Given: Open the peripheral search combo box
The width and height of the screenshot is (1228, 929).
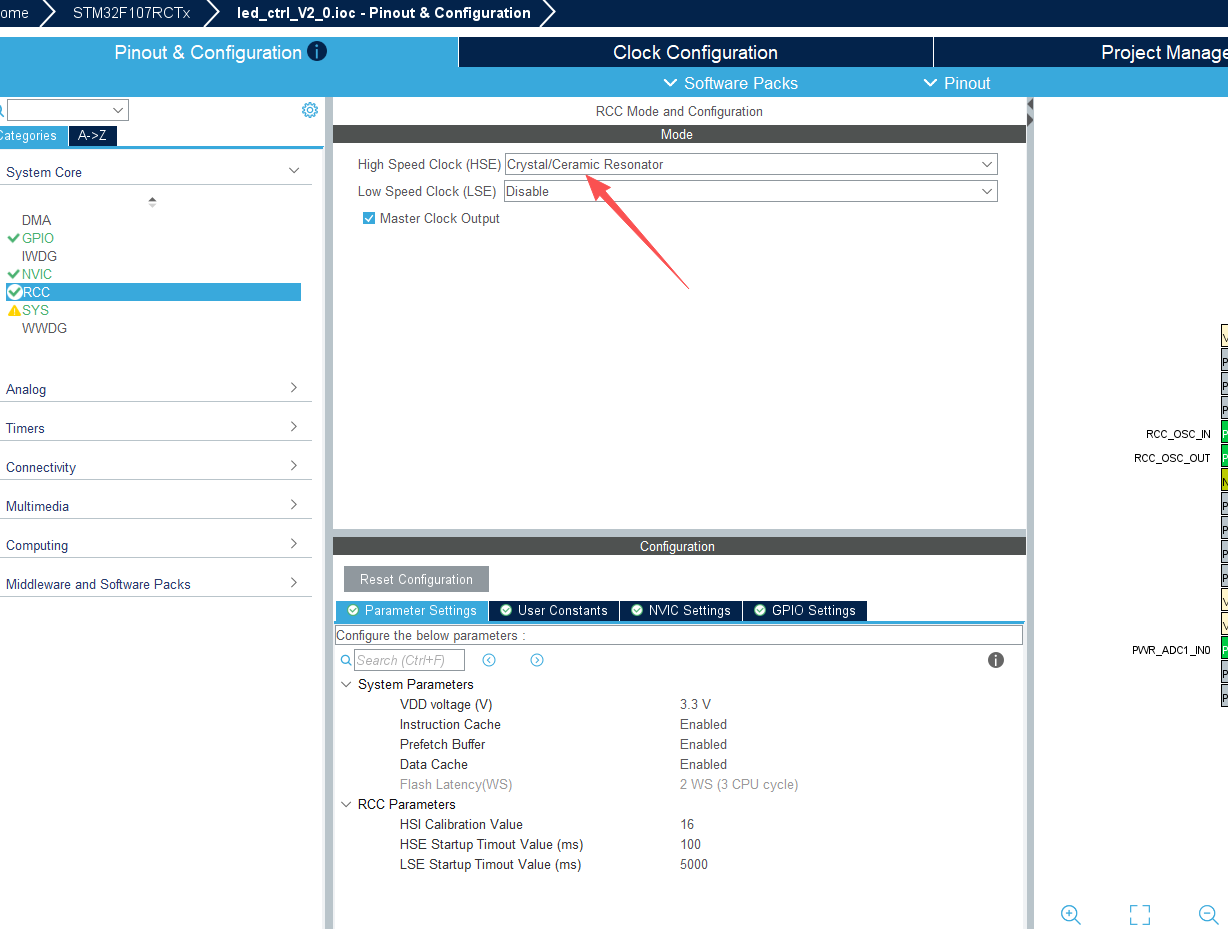Looking at the screenshot, I should [68, 110].
